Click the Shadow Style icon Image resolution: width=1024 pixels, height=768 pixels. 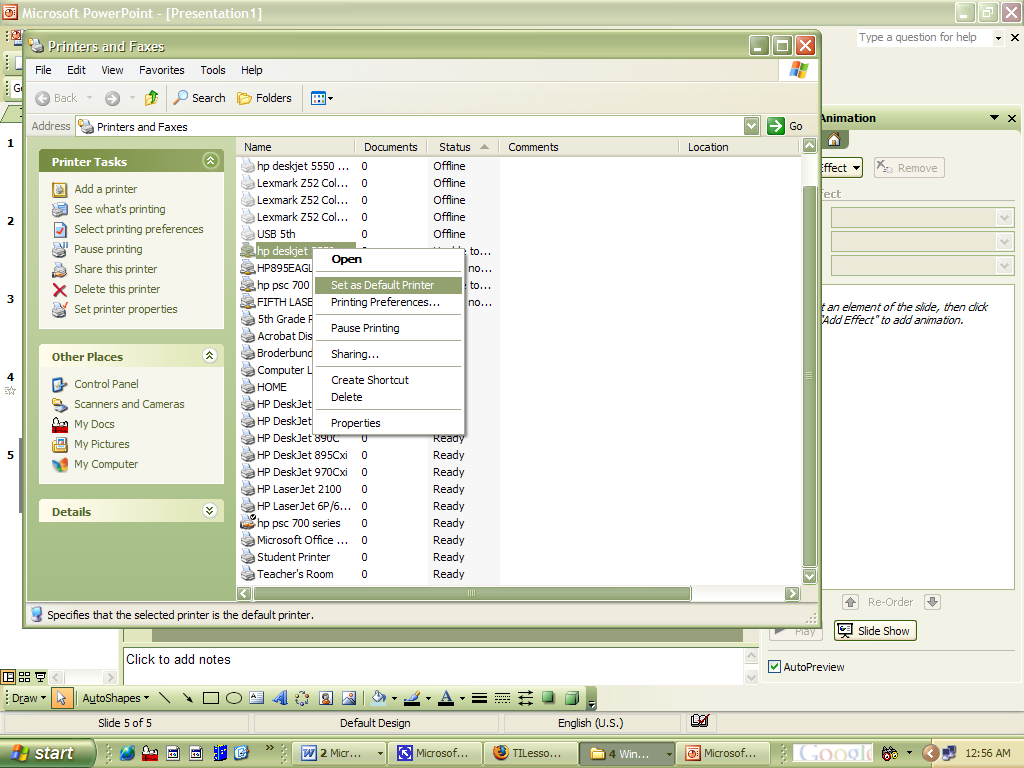pyautogui.click(x=549, y=698)
